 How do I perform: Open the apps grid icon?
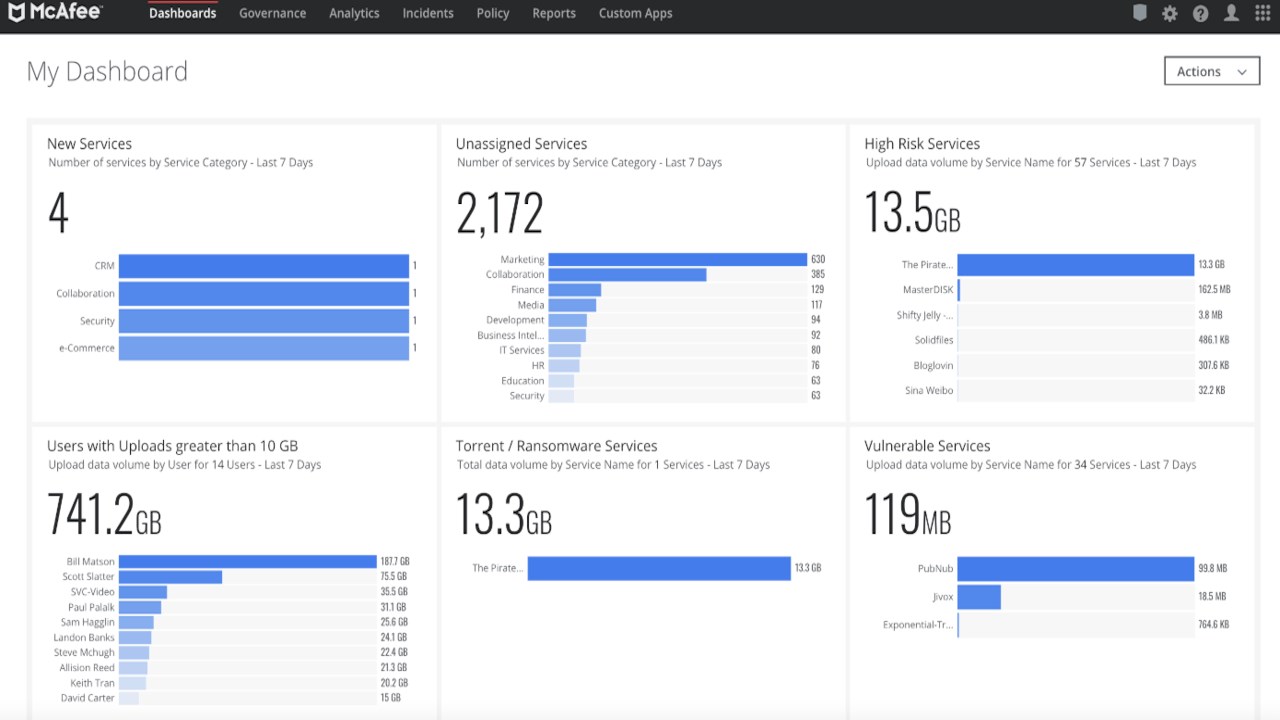tap(1263, 13)
